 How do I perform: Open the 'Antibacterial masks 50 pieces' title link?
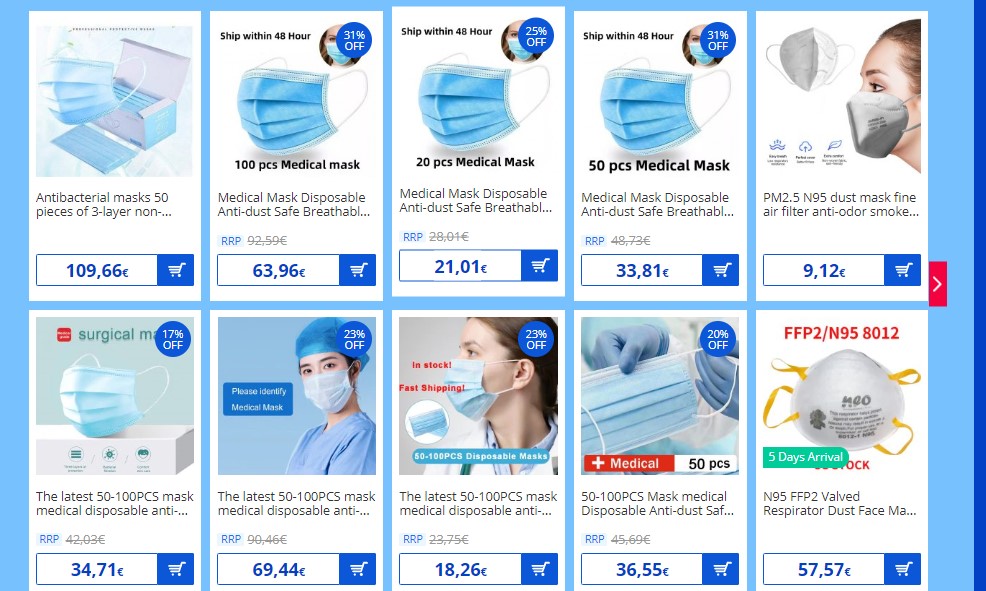click(x=104, y=204)
